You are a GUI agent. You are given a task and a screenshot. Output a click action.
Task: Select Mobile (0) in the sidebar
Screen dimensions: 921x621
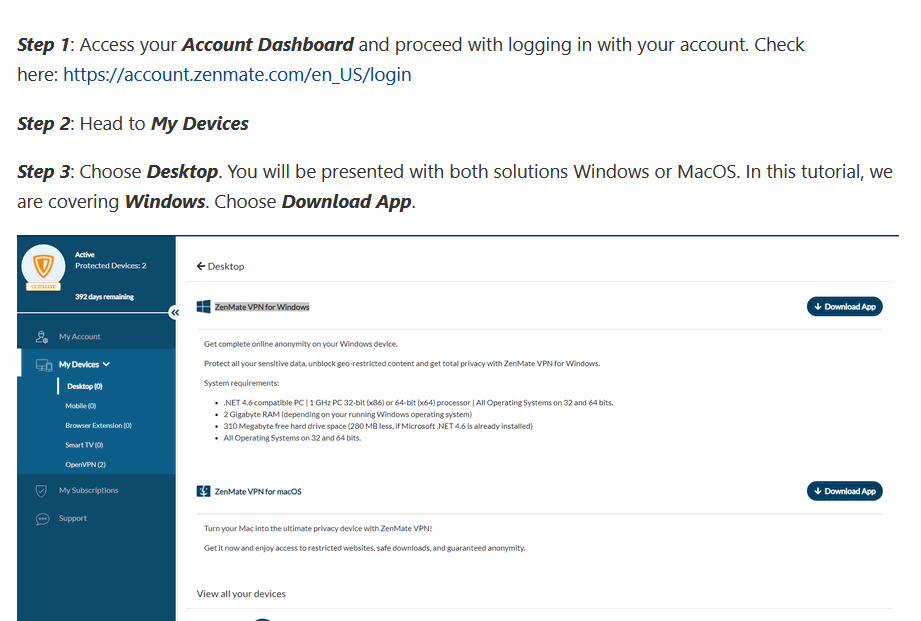[x=80, y=406]
